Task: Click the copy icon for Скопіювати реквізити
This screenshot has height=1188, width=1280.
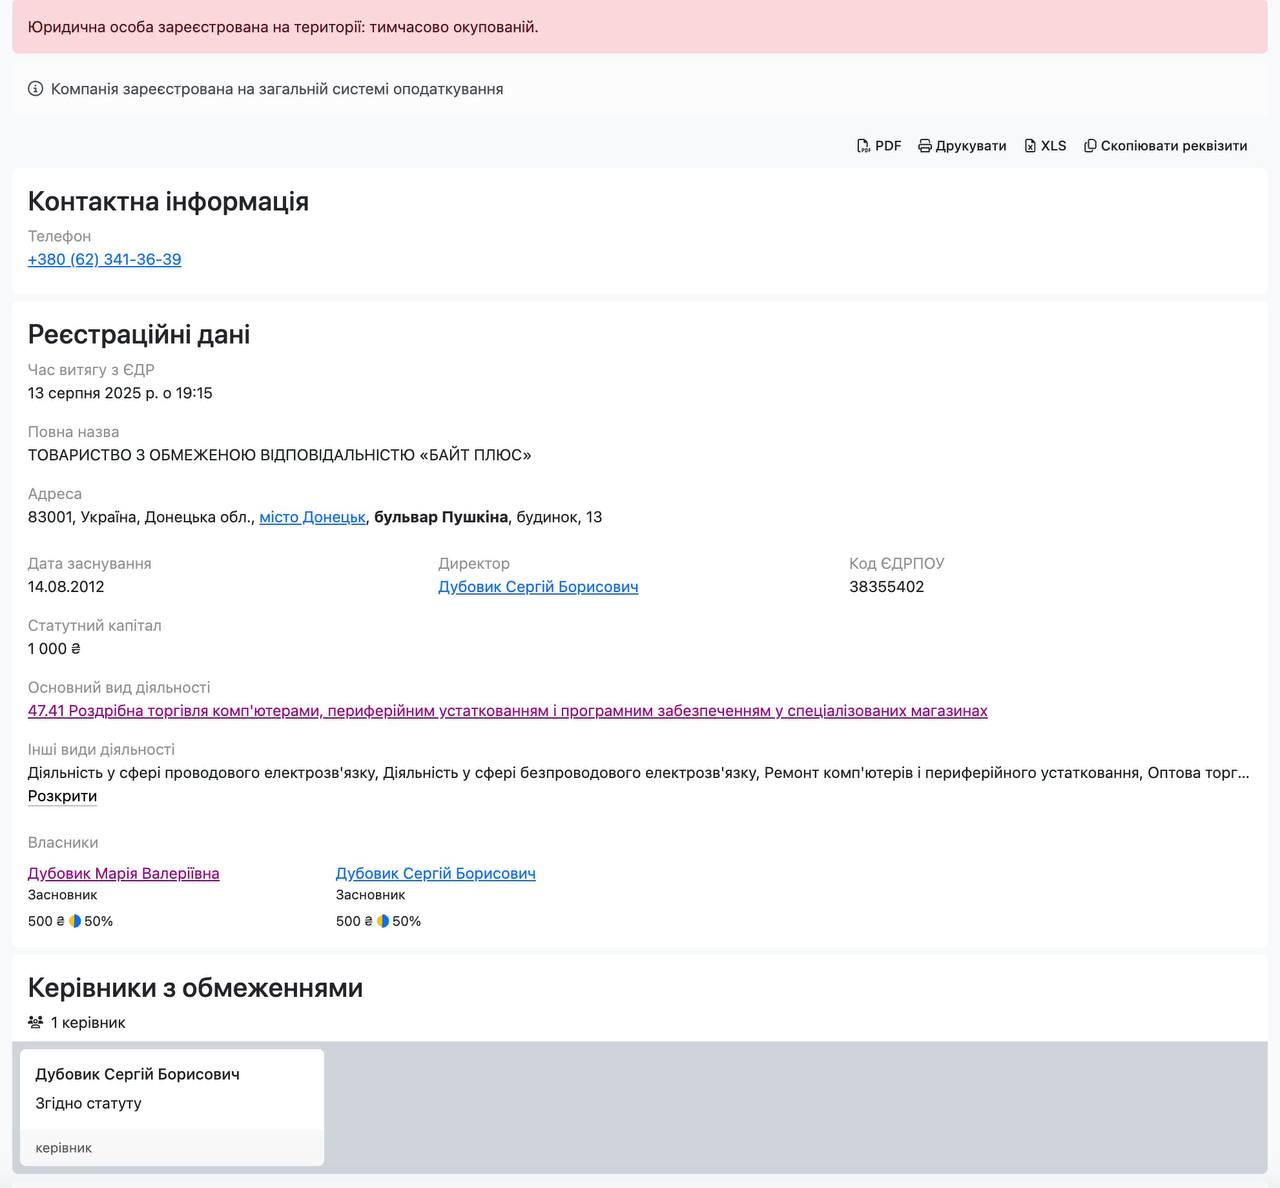Action: [x=1090, y=146]
